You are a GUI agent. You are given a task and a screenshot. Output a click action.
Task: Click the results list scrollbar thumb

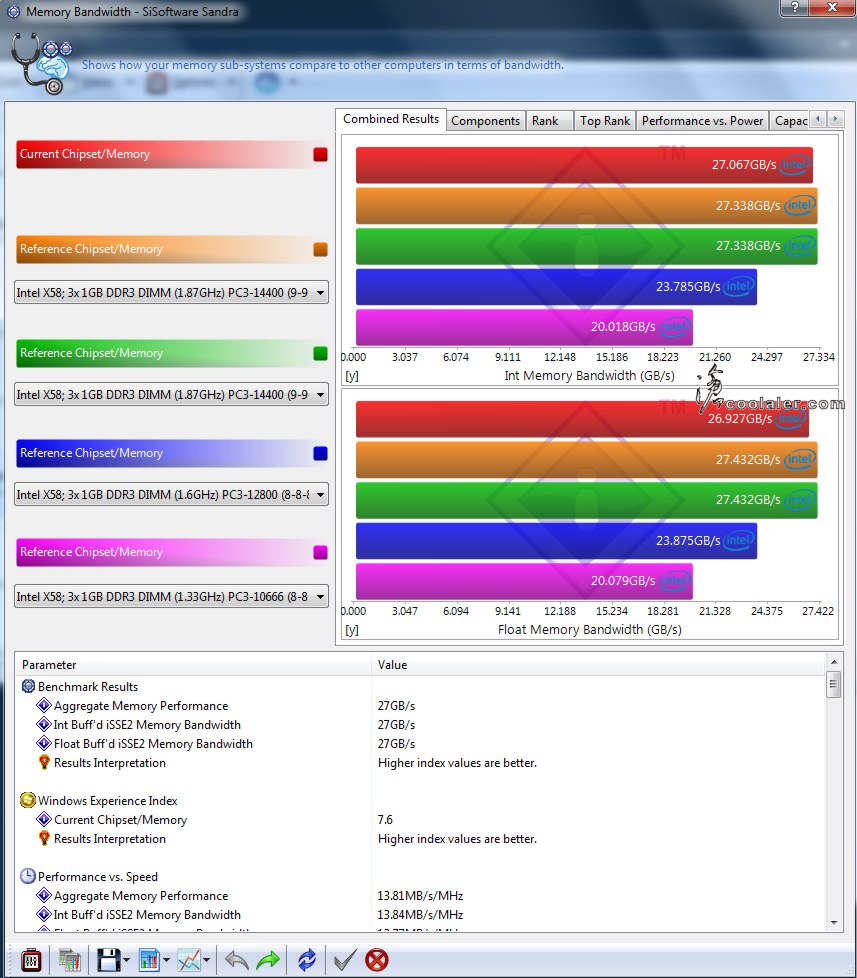[834, 684]
